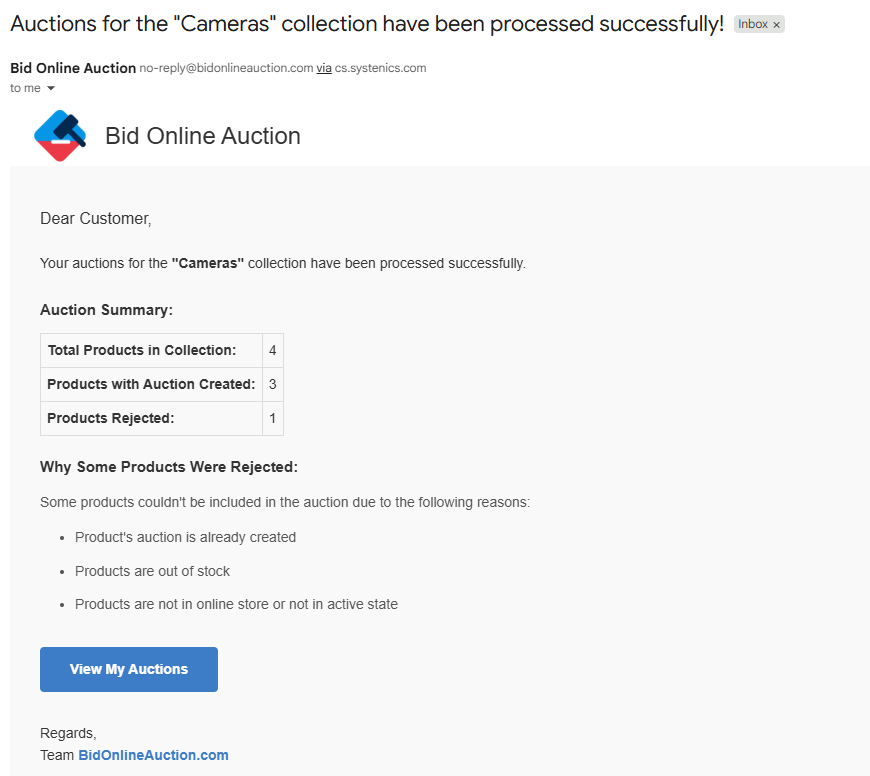The image size is (870, 776).
Task: Click the Products with Auction Created cell
Action: click(x=151, y=384)
